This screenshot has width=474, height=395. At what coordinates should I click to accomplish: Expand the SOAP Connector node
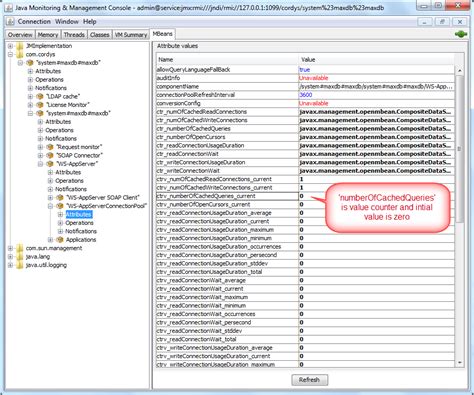(40, 155)
